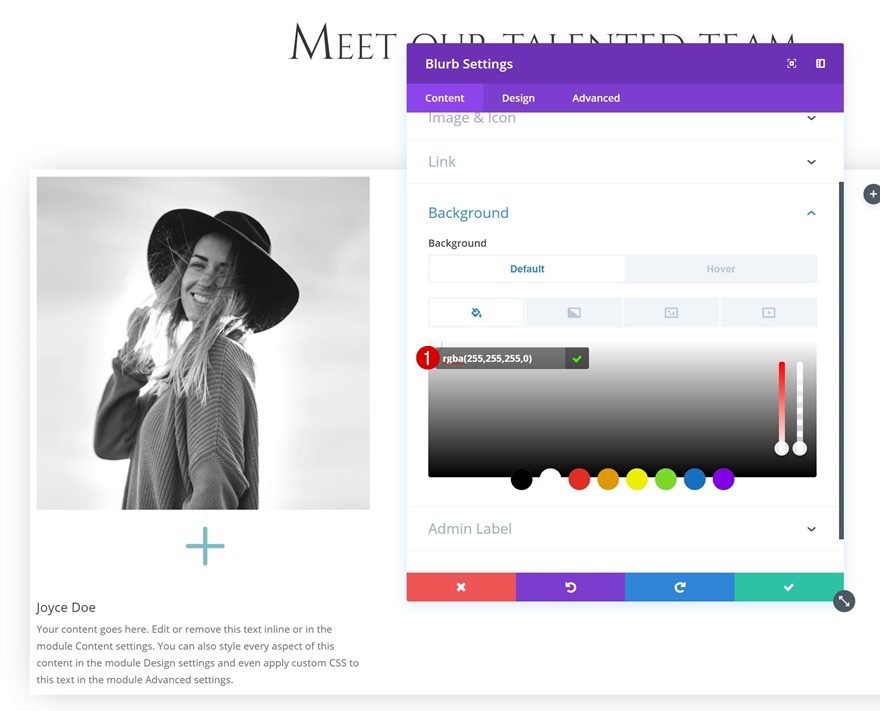Select the gradient background type icon
This screenshot has height=711, width=880.
coord(572,312)
